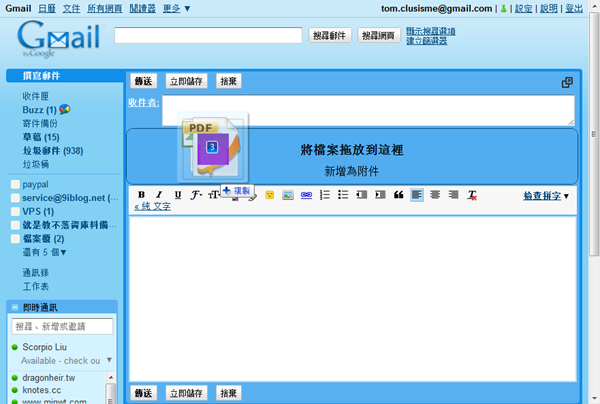Apply blockquote formatting
The image size is (600, 404).
[x=398, y=195]
